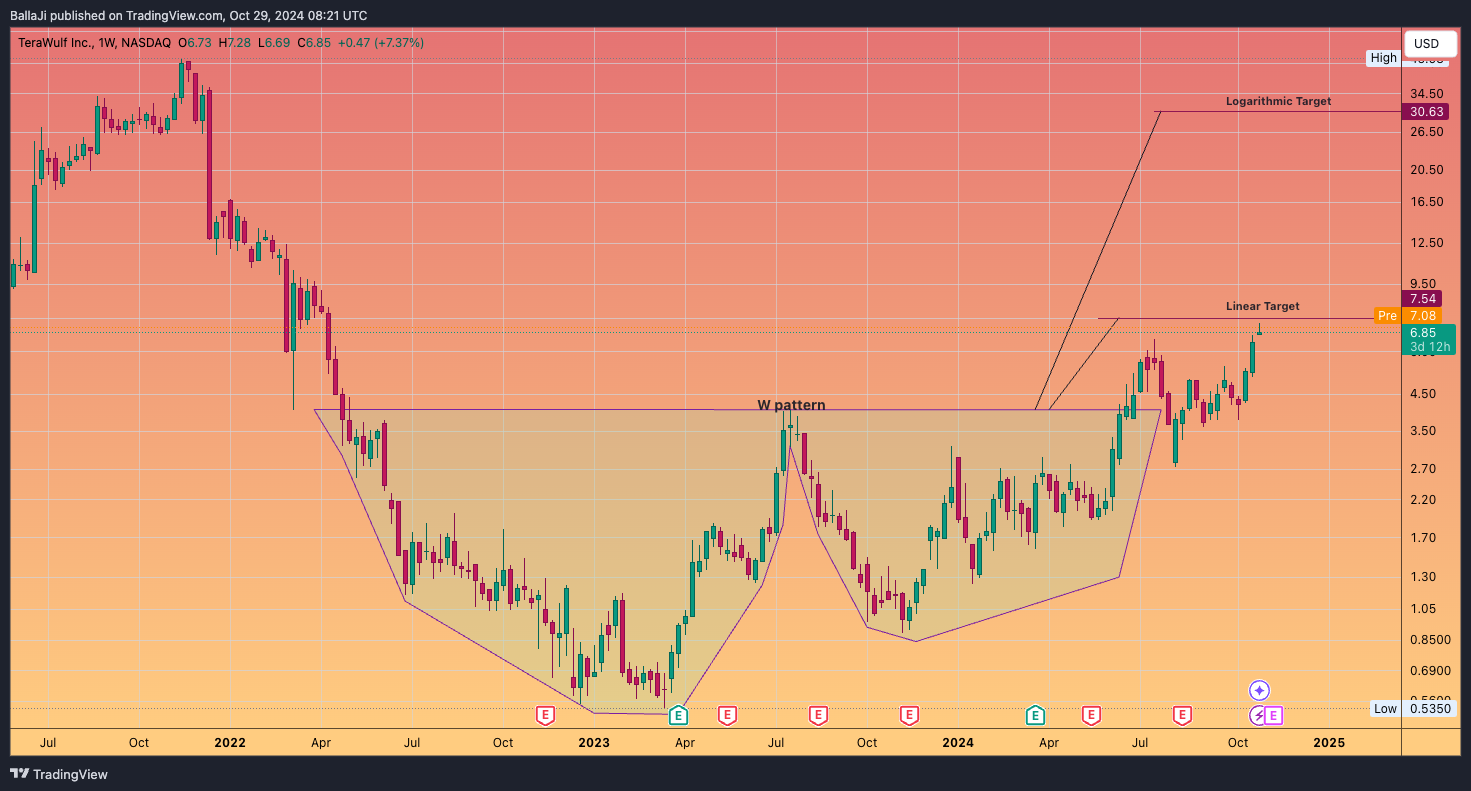The image size is (1471, 791).
Task: Click the 26.50 price axis label
Action: point(1426,132)
